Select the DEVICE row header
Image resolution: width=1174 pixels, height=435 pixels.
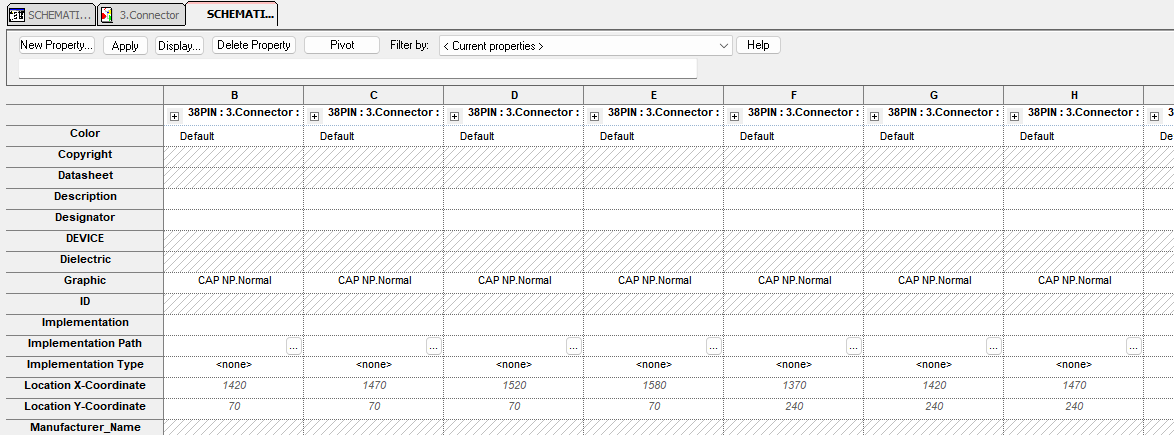85,239
